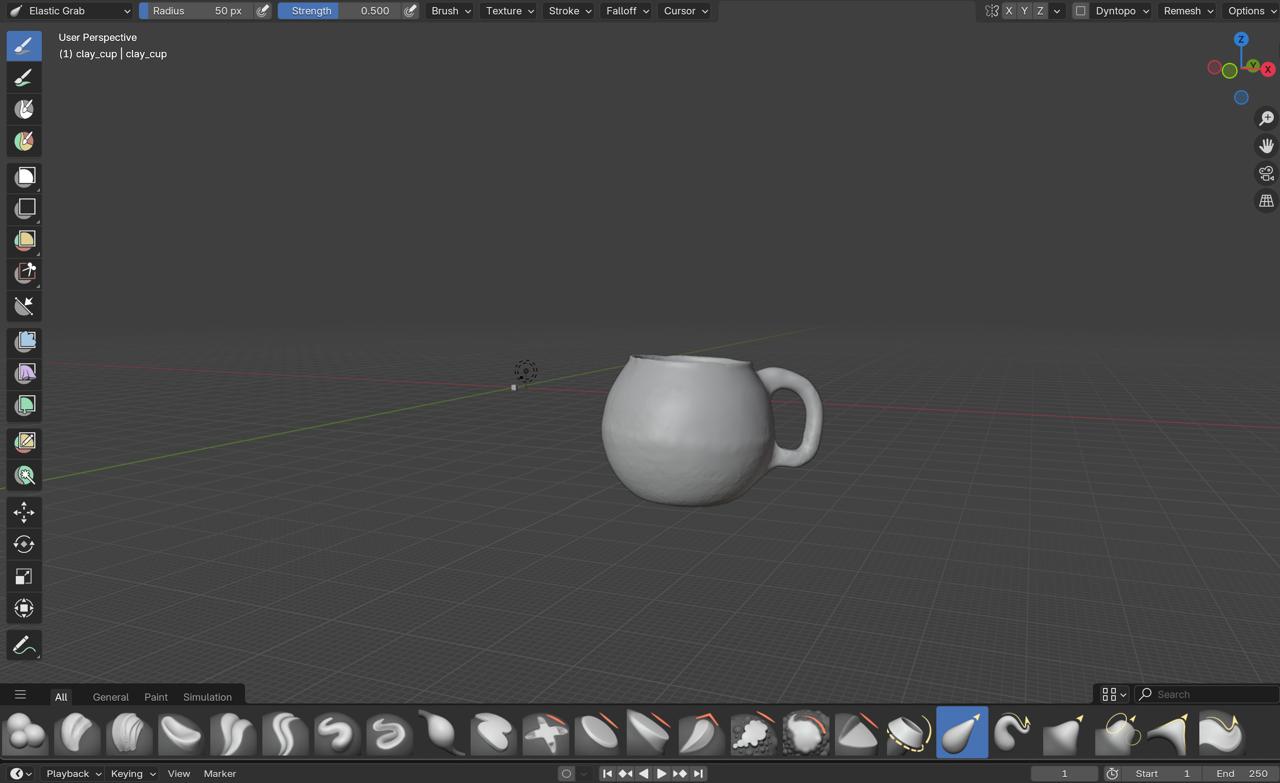Screen dimensions: 1280x783
Task: Click the Zoom magnifier viewport icon
Action: point(1266,118)
